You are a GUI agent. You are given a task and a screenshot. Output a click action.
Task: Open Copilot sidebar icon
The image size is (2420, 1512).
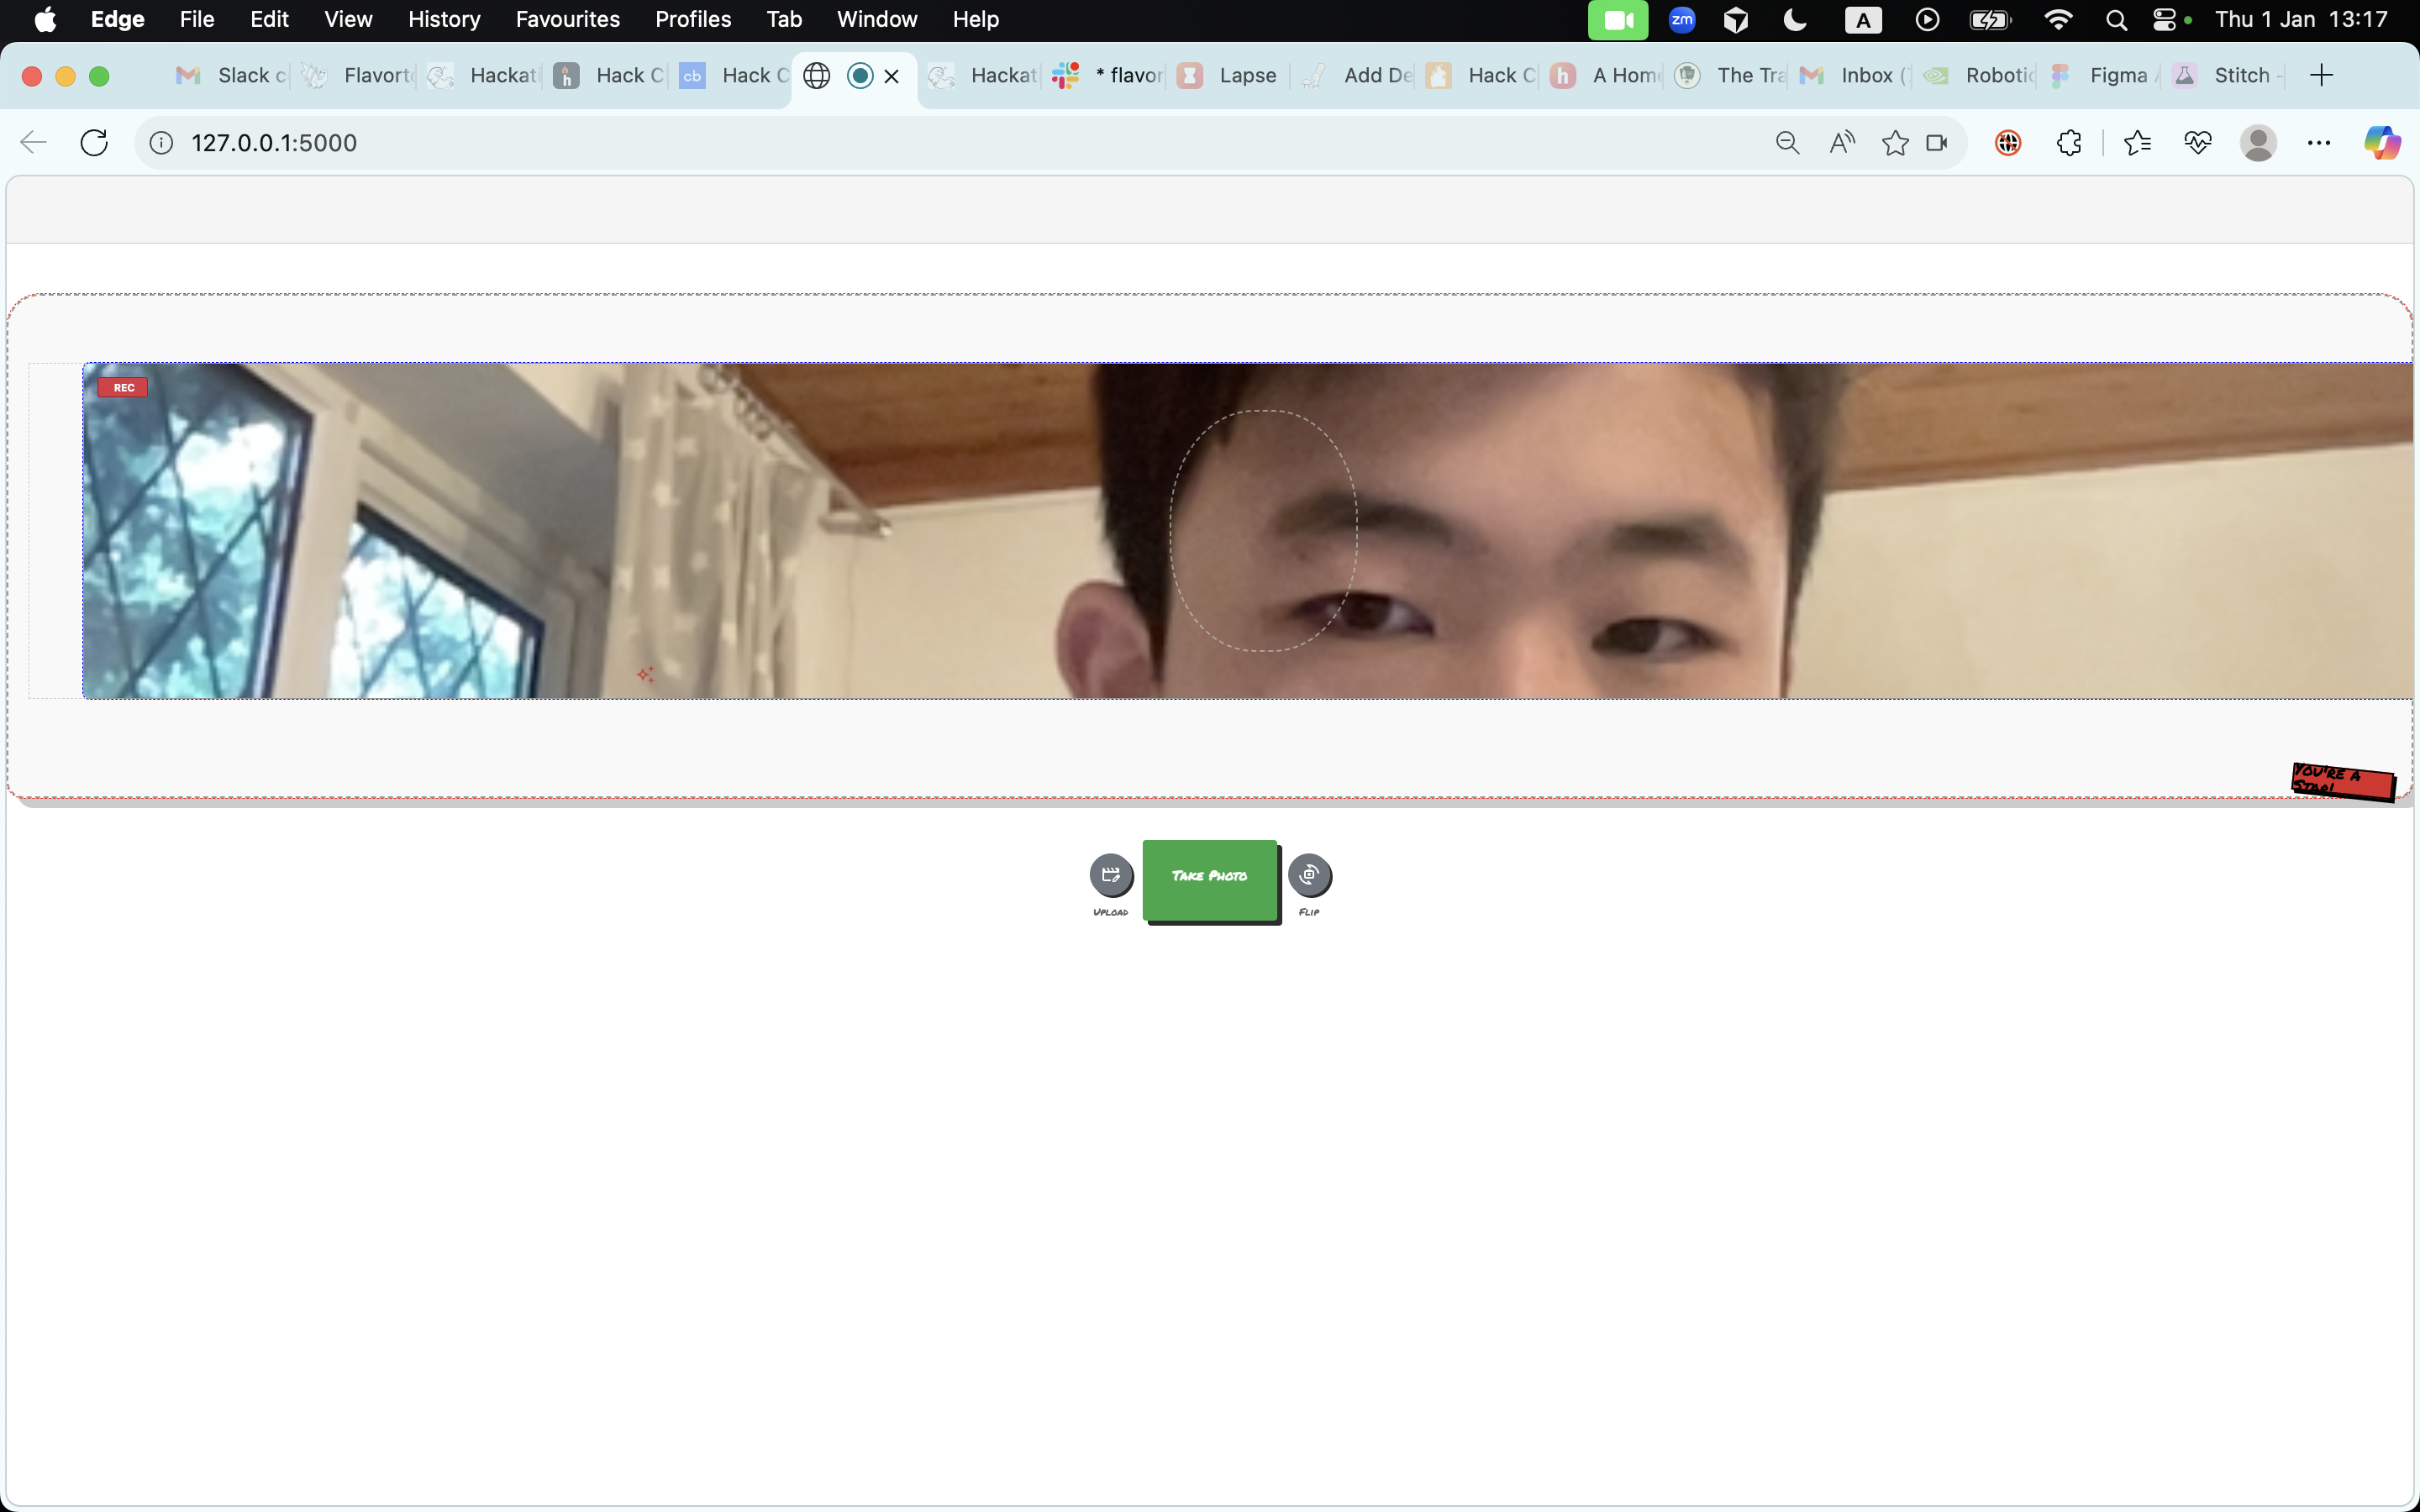[x=2381, y=143]
